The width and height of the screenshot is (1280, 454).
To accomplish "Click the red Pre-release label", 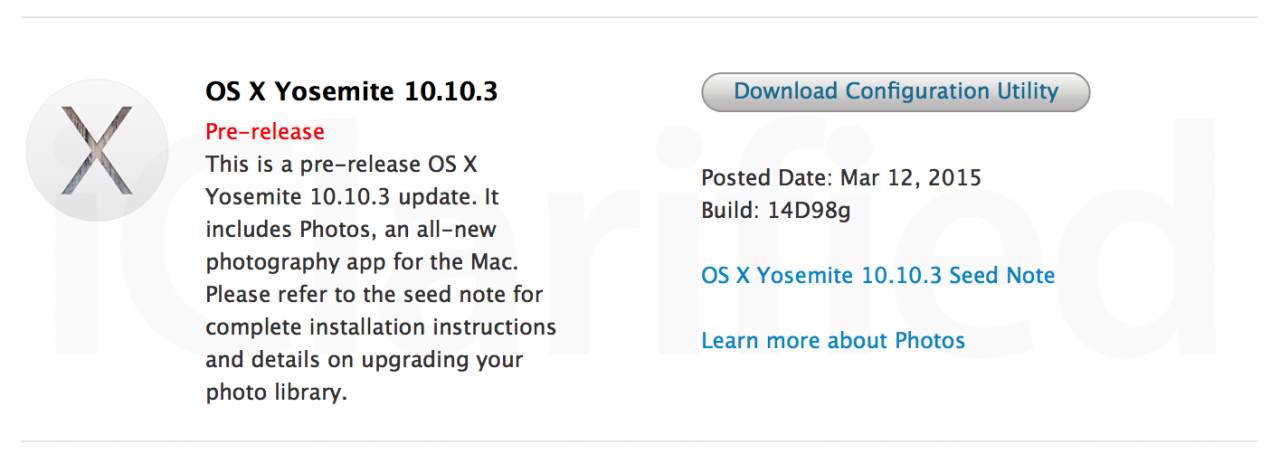I will pyautogui.click(x=265, y=131).
